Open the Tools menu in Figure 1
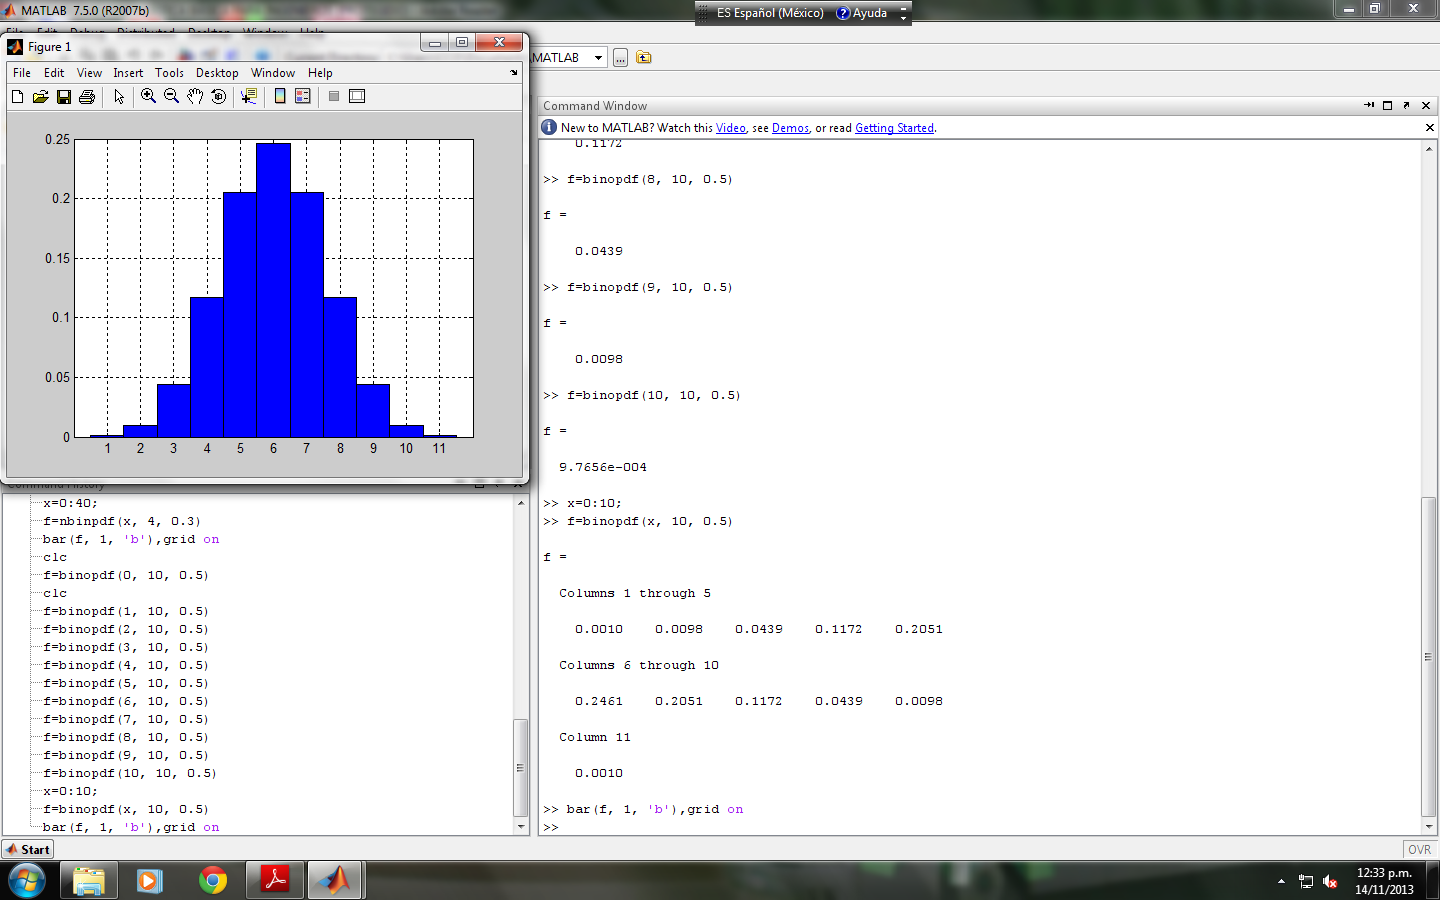Screen dimensions: 1440x900 169,73
